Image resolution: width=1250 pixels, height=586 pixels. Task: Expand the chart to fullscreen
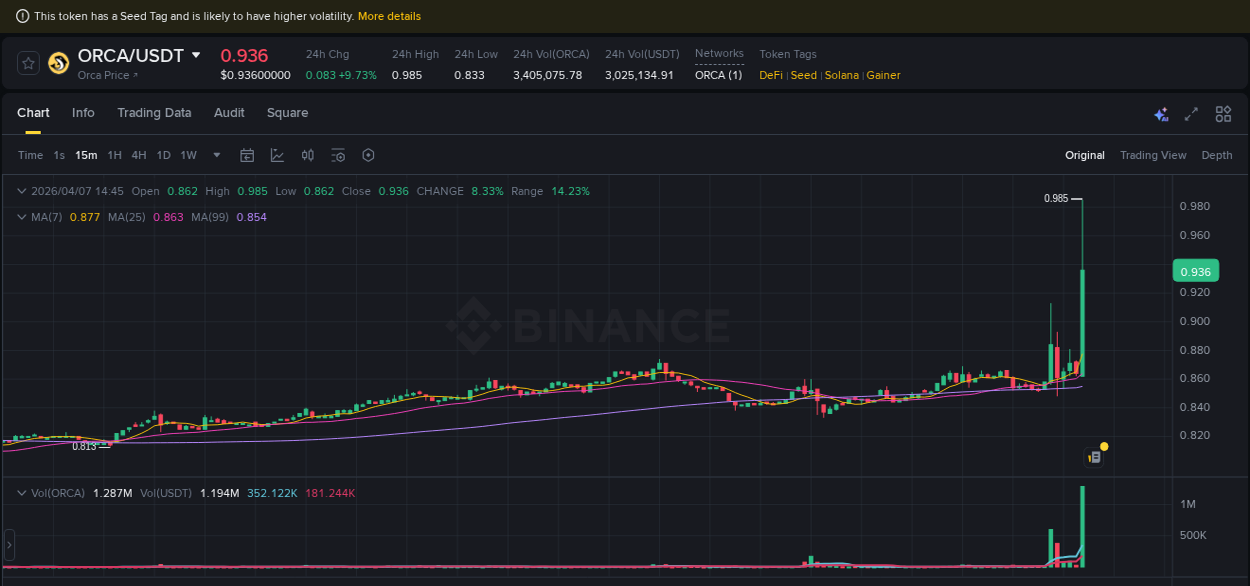pyautogui.click(x=1191, y=114)
